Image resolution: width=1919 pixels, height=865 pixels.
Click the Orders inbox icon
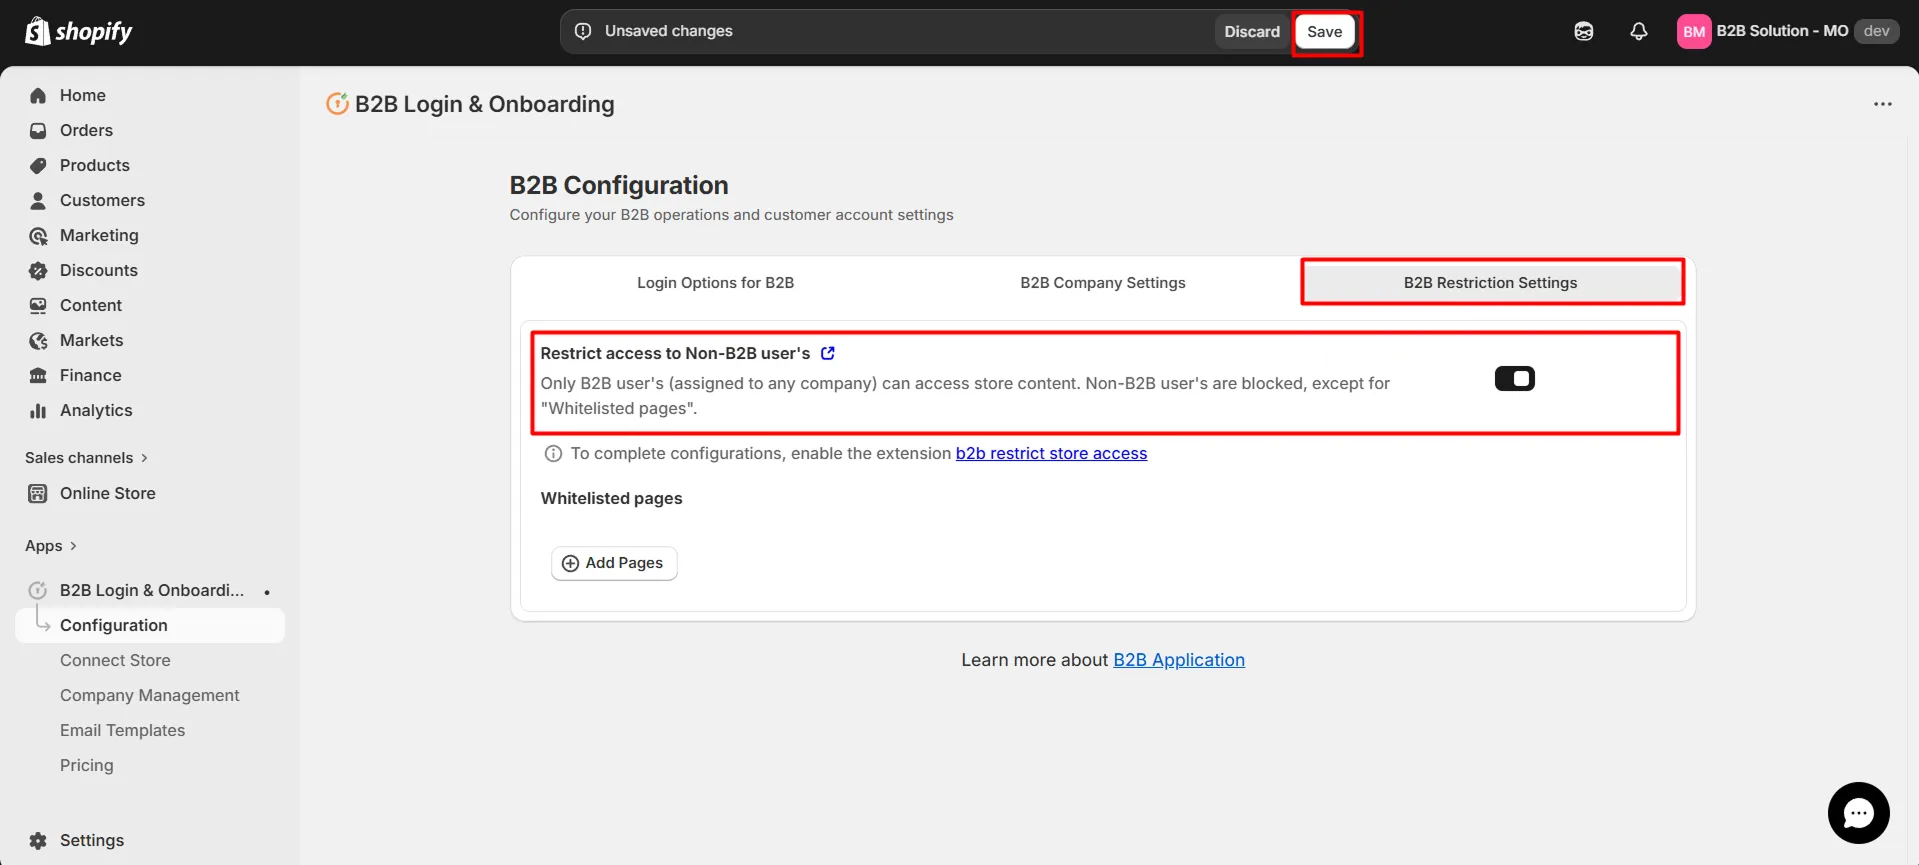[38, 130]
